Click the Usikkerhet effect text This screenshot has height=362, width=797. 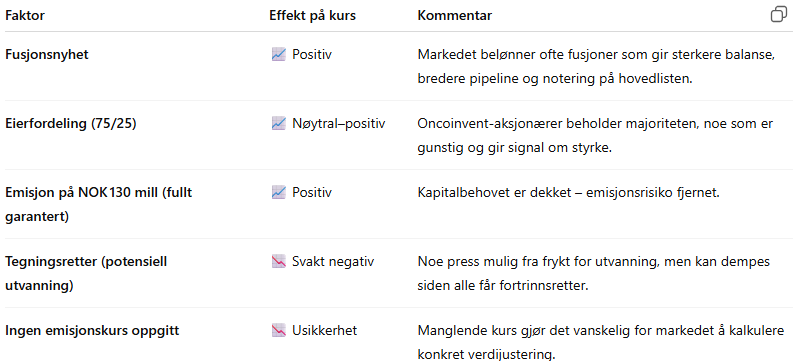pyautogui.click(x=324, y=330)
